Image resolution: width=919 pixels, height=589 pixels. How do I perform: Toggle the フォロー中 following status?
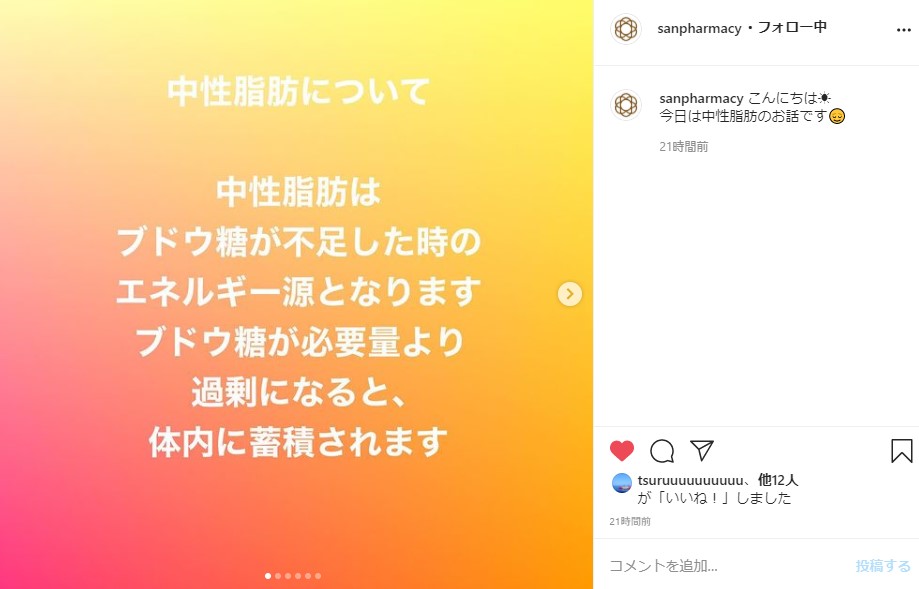792,28
